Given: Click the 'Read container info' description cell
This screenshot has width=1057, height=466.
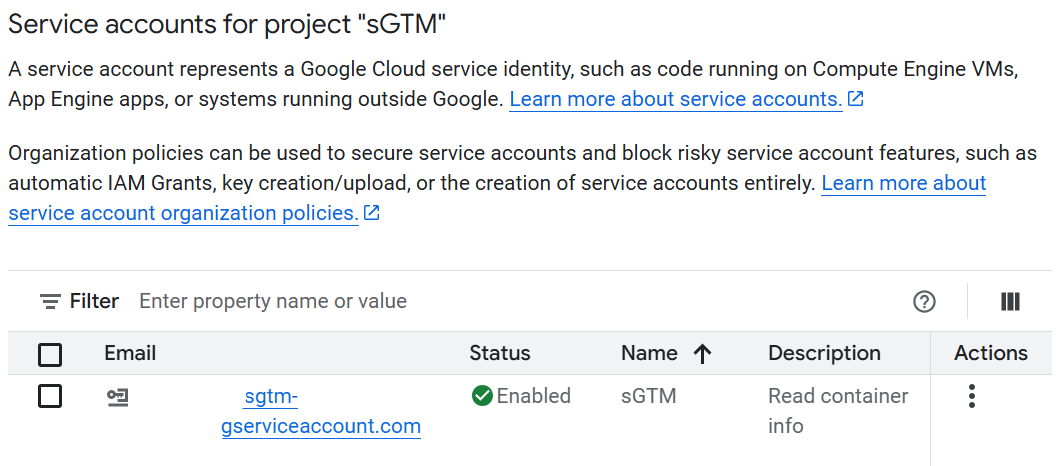Looking at the screenshot, I should tap(837, 410).
